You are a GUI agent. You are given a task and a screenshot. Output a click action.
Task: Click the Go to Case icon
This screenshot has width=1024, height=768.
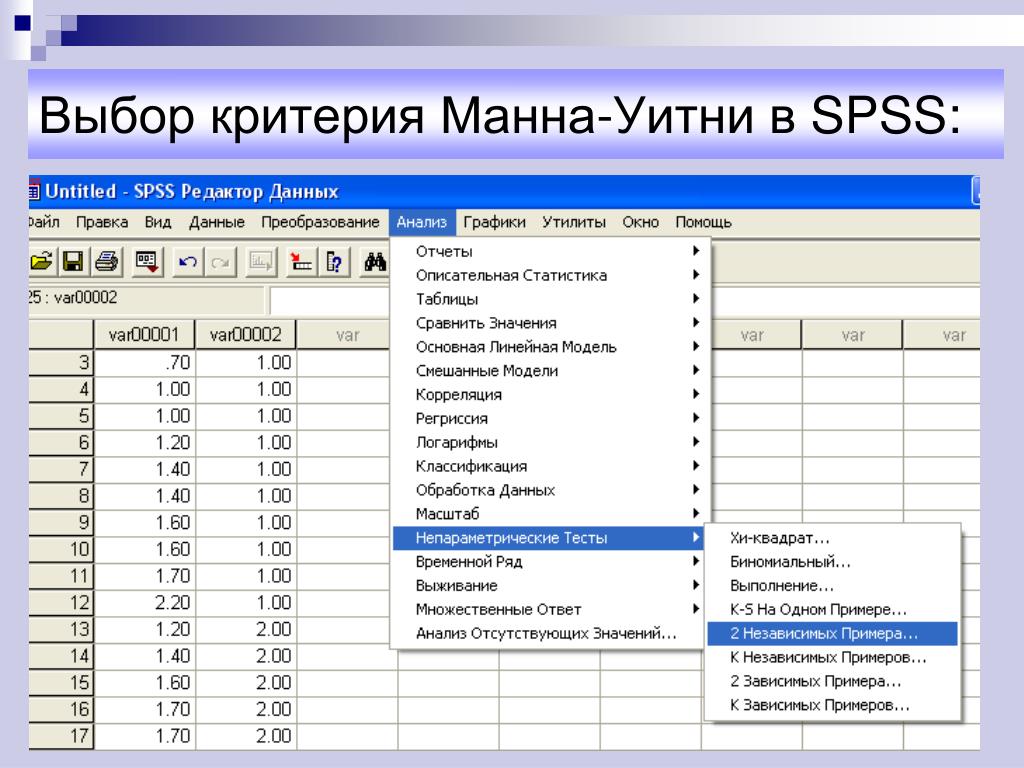pyautogui.click(x=301, y=262)
